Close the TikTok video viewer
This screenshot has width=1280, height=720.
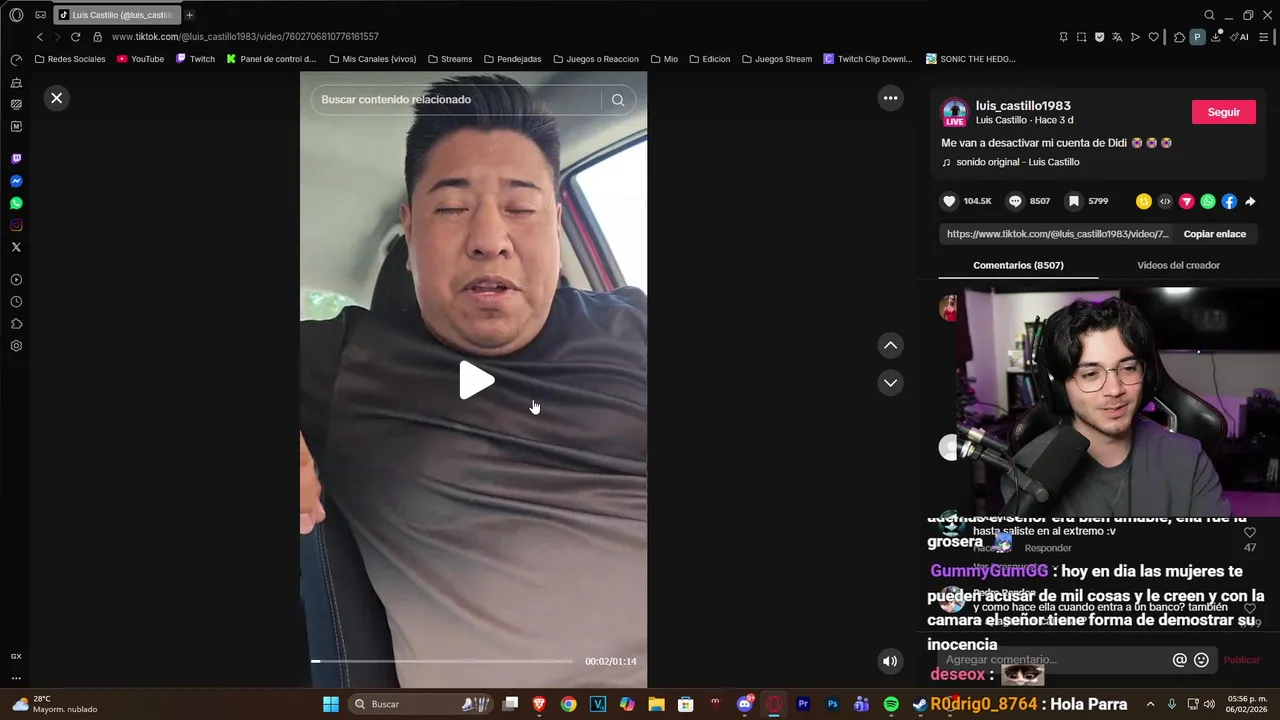[56, 98]
